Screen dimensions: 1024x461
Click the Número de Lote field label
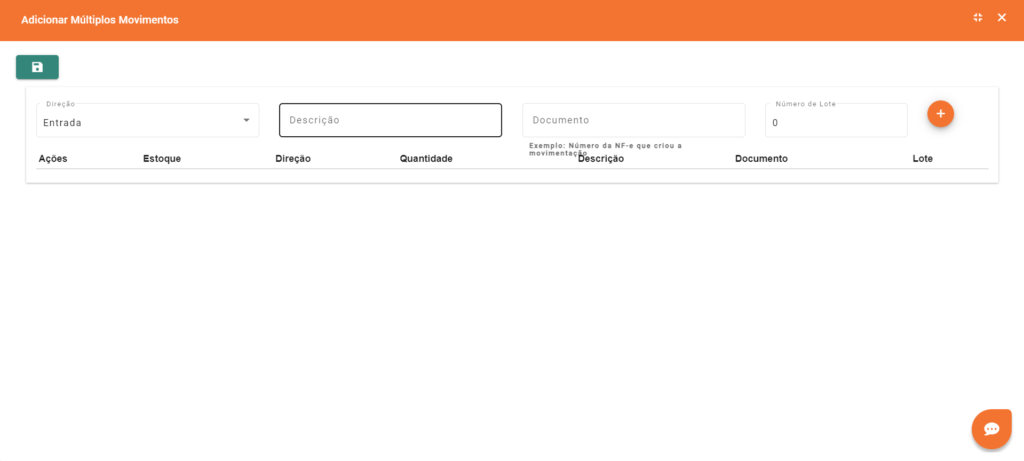pyautogui.click(x=805, y=104)
